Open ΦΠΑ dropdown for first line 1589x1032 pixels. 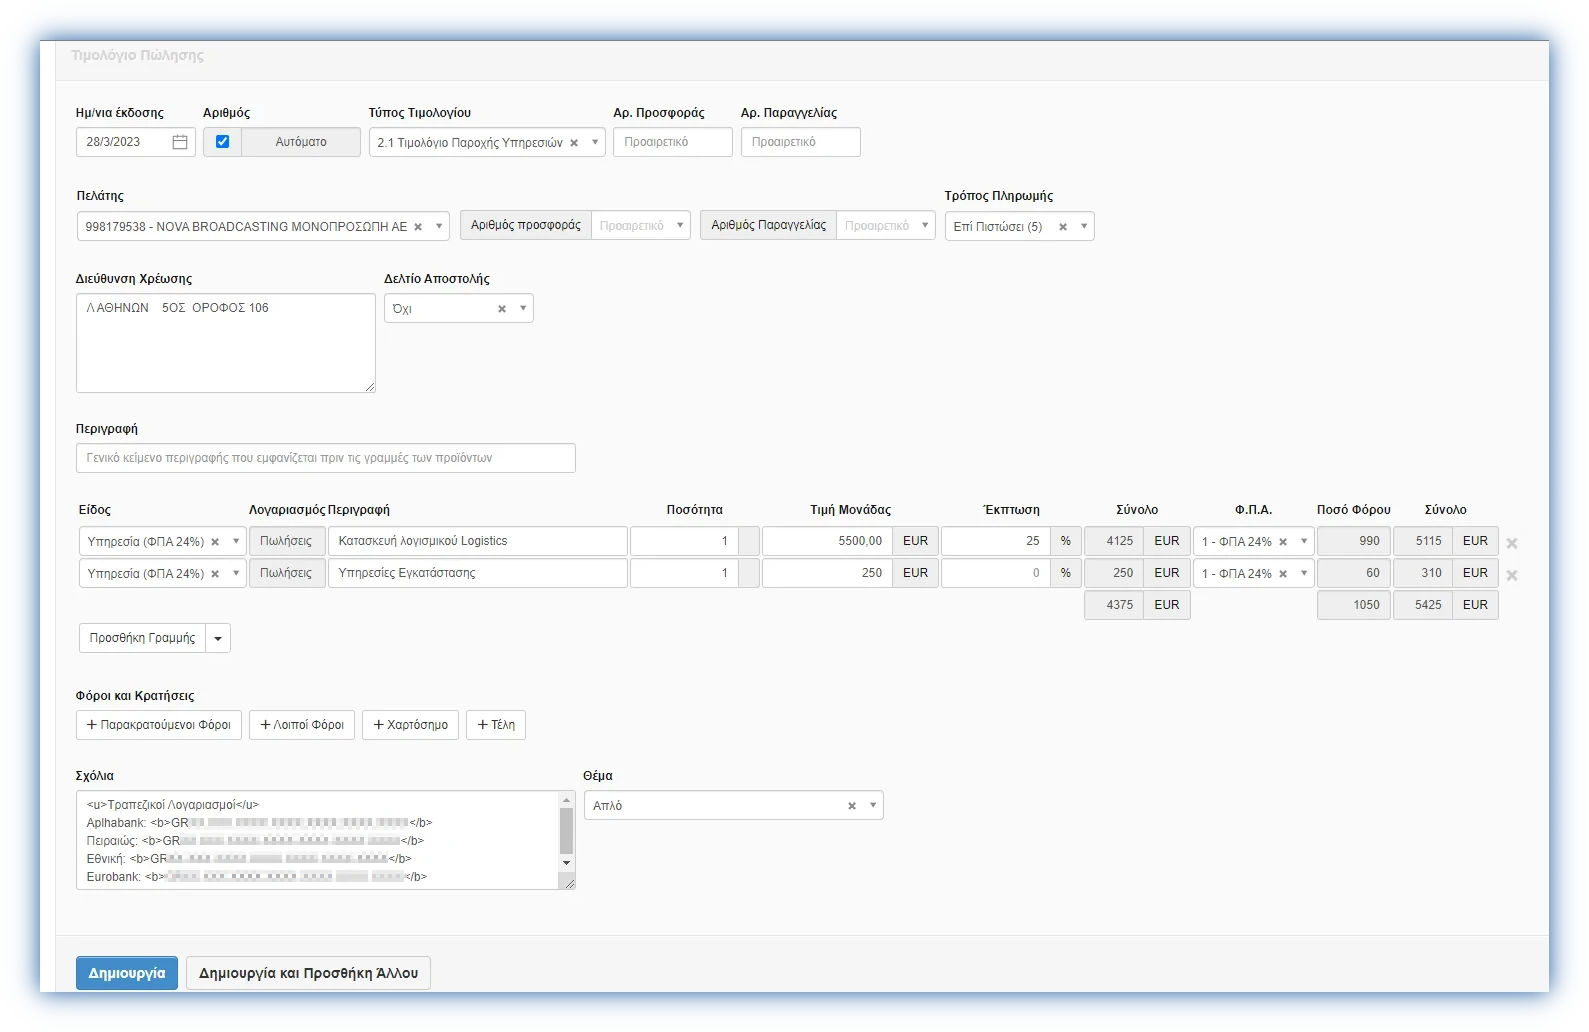1304,541
